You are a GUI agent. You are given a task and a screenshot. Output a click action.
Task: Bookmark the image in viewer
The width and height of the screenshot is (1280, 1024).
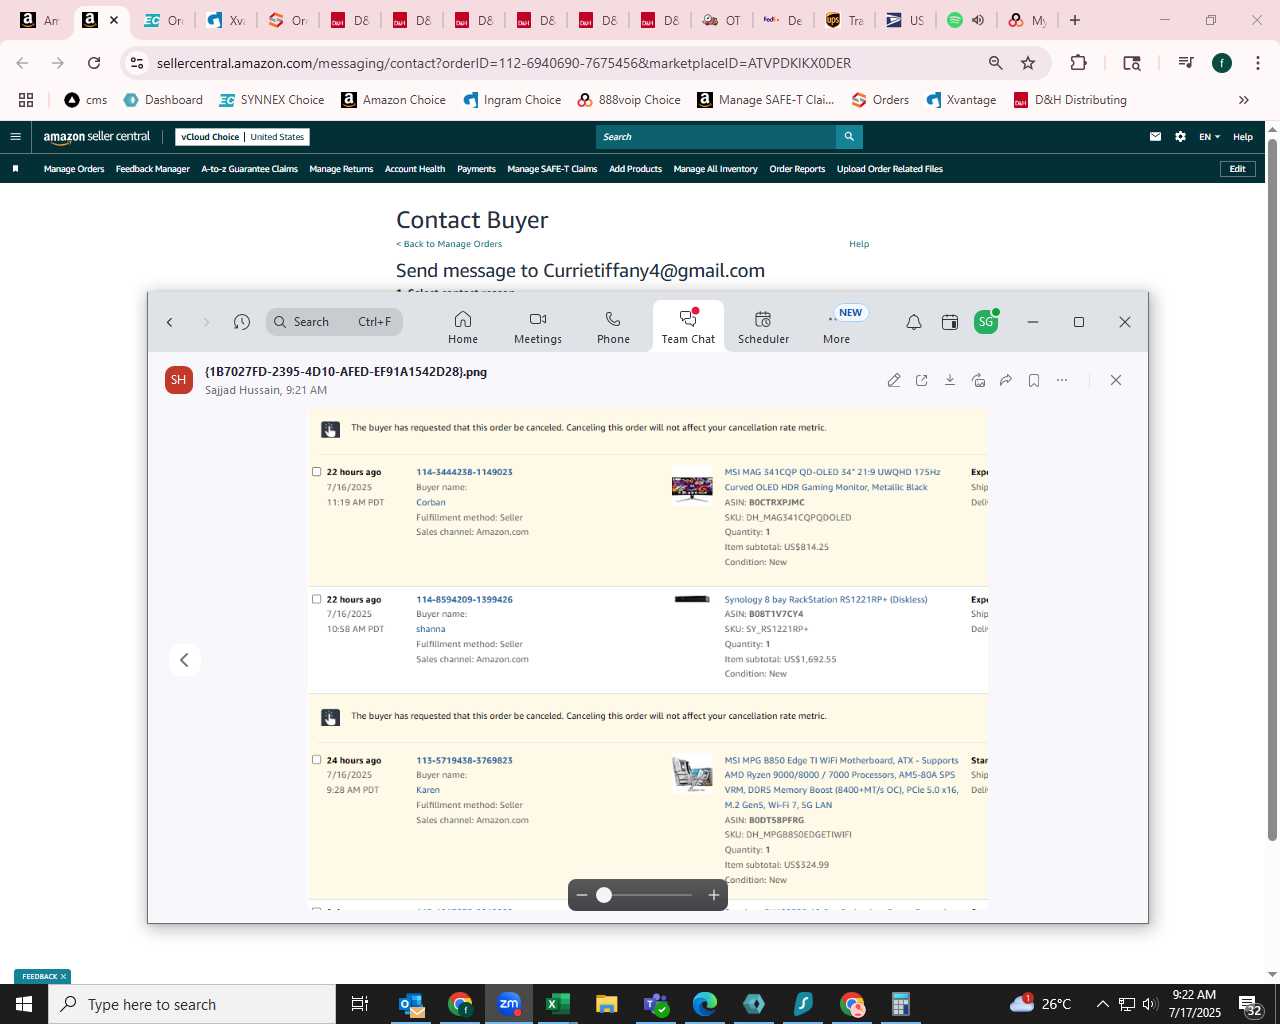point(1034,380)
